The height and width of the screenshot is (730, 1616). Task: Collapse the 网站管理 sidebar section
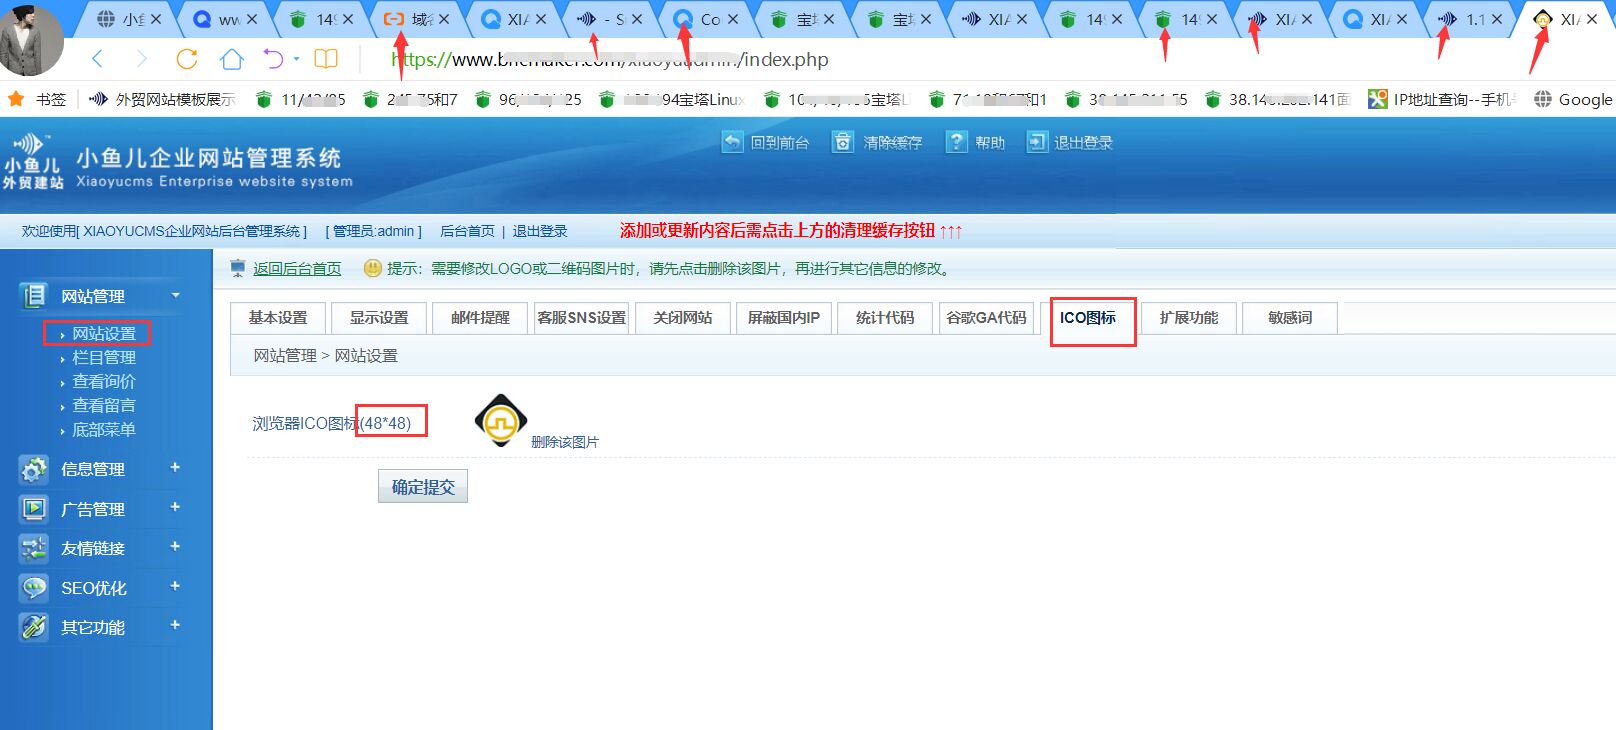(x=176, y=295)
